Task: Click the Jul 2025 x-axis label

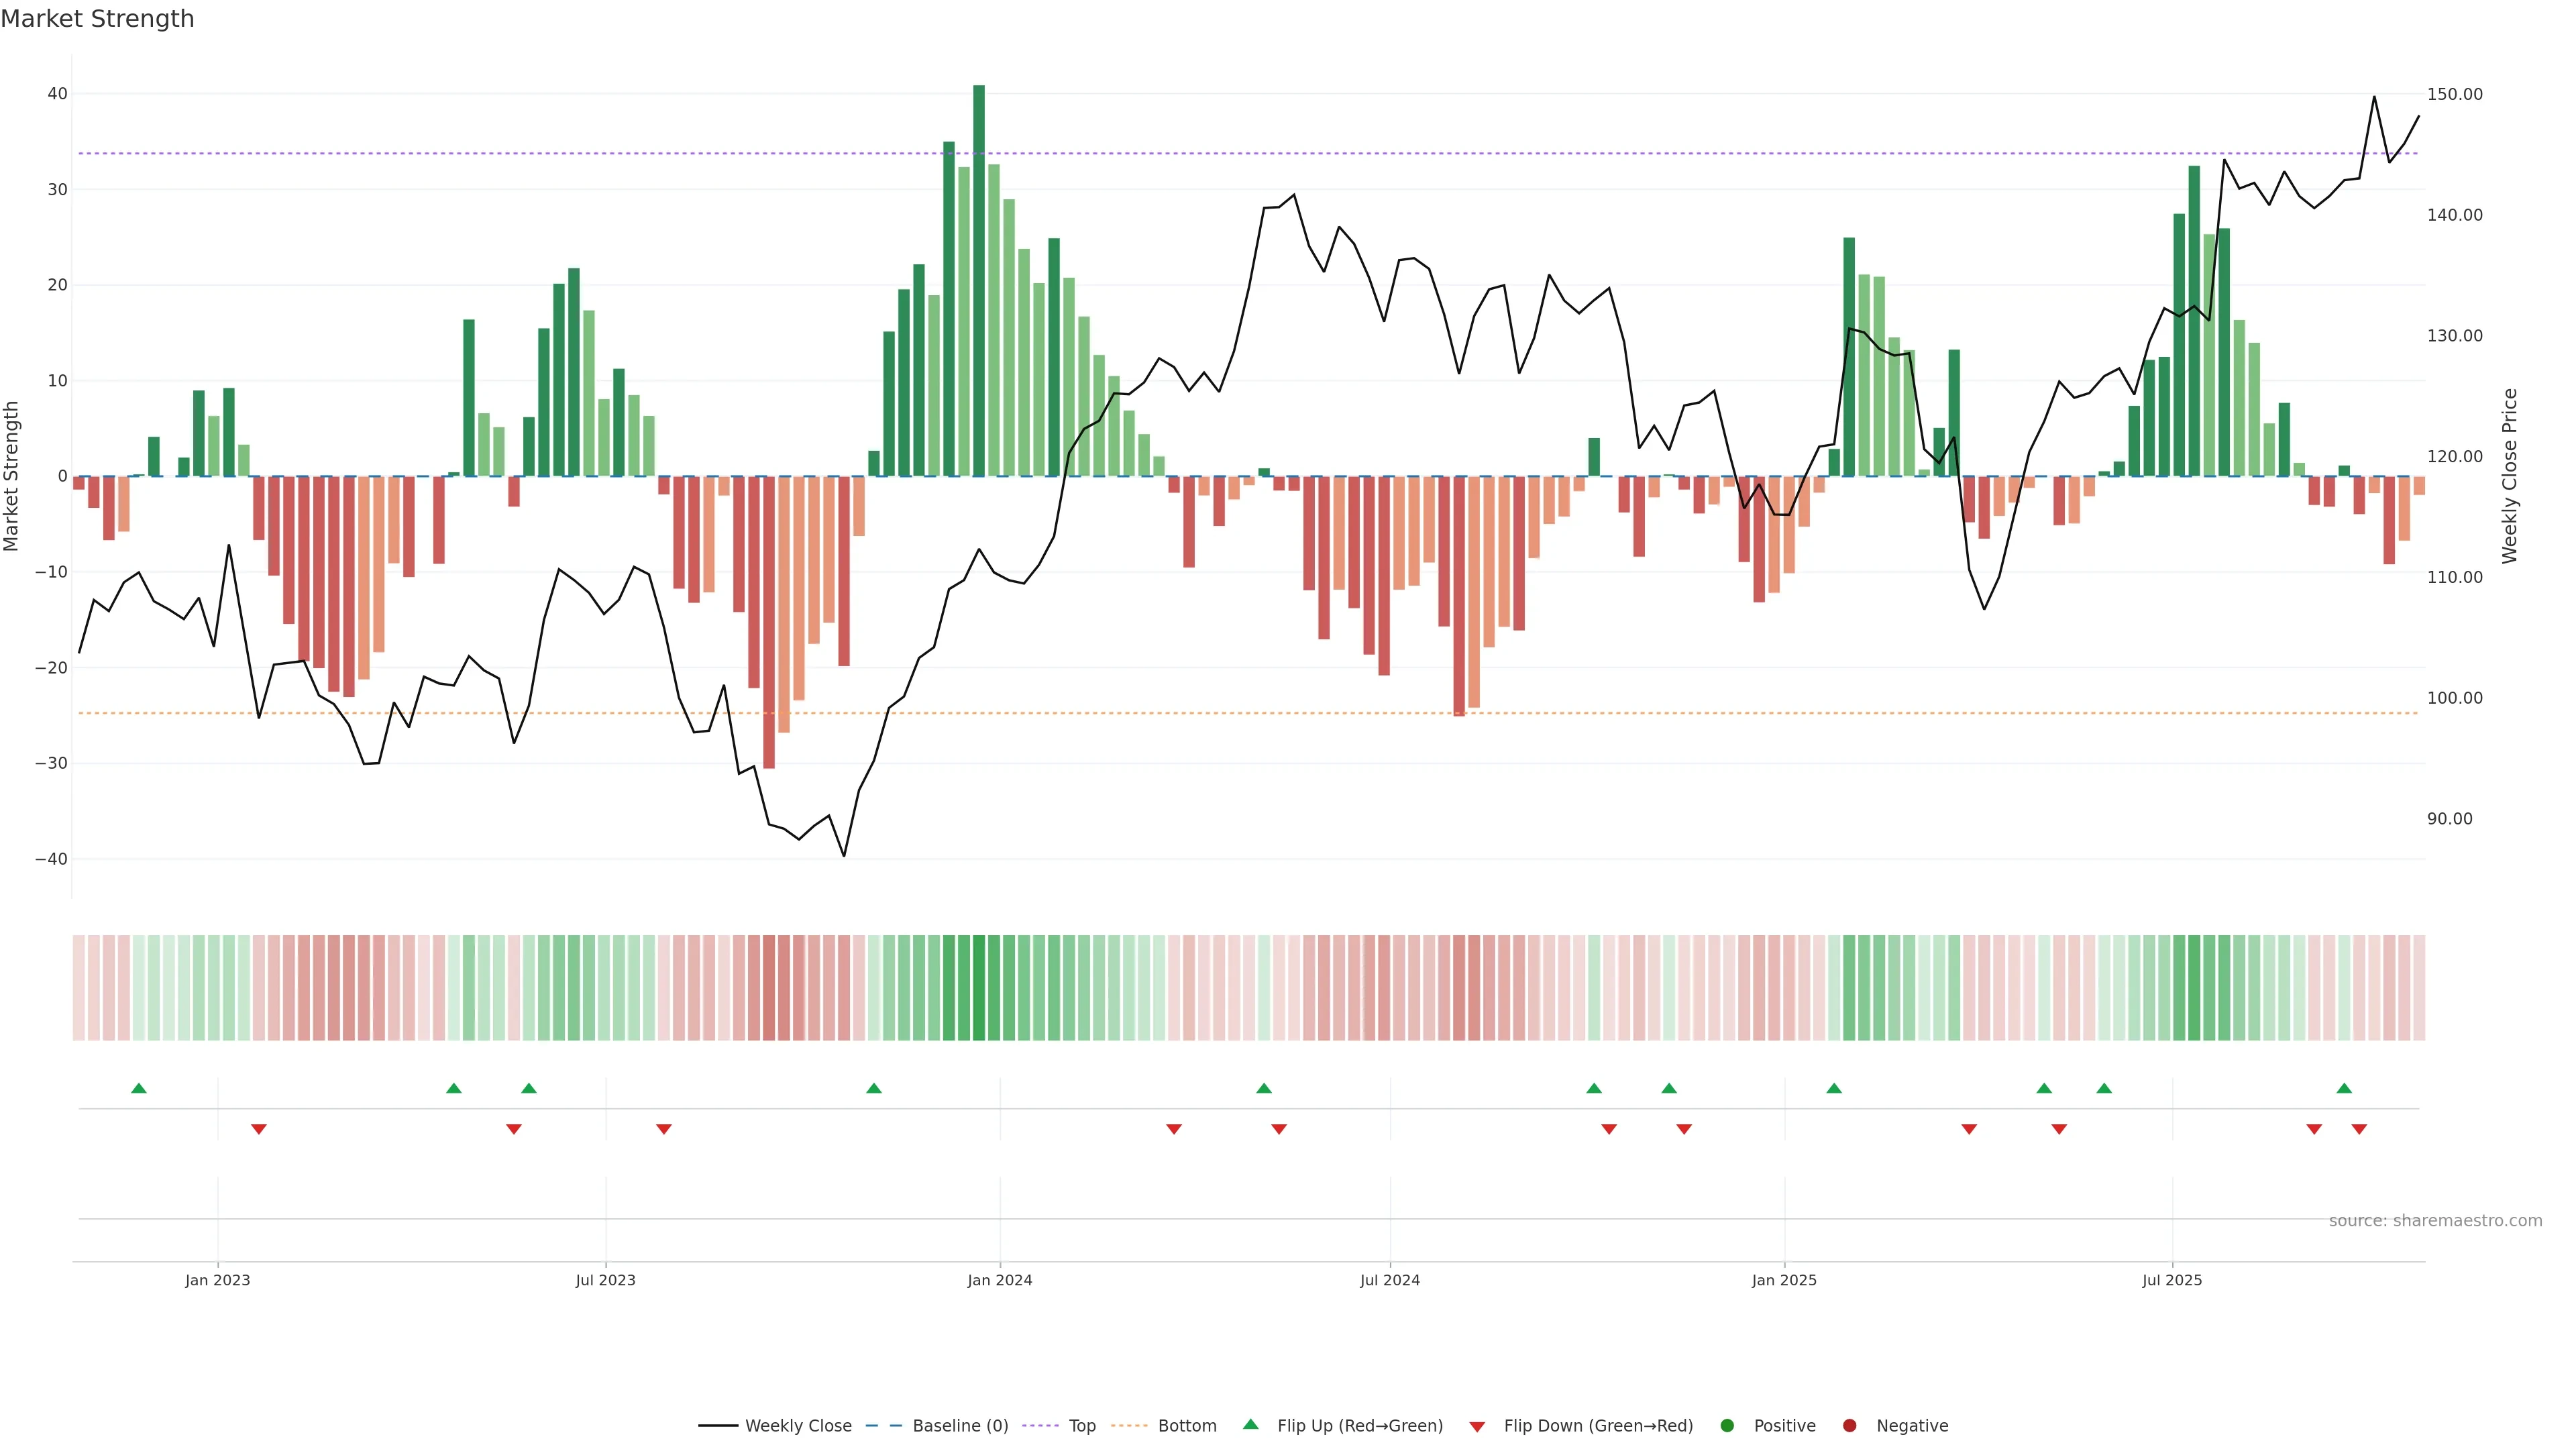Action: click(x=2172, y=1280)
